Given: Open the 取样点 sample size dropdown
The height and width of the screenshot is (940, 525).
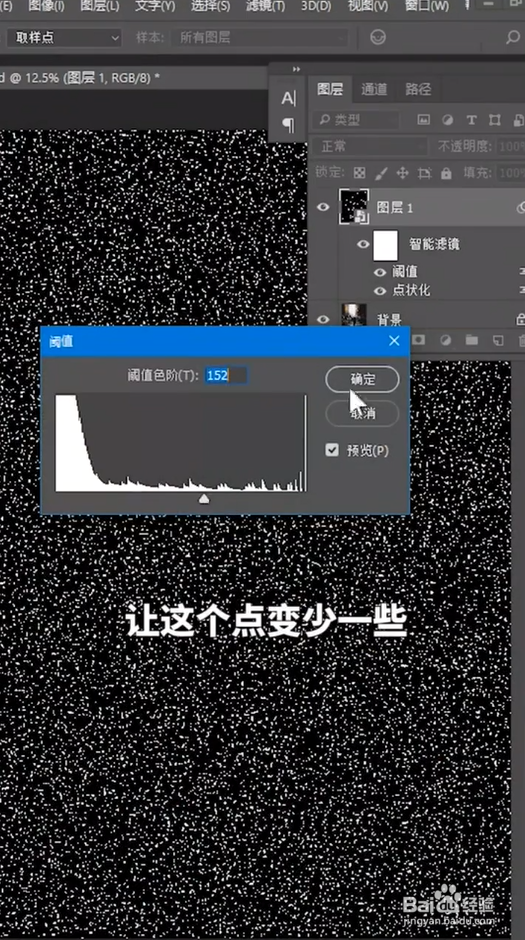Looking at the screenshot, I should (64, 38).
